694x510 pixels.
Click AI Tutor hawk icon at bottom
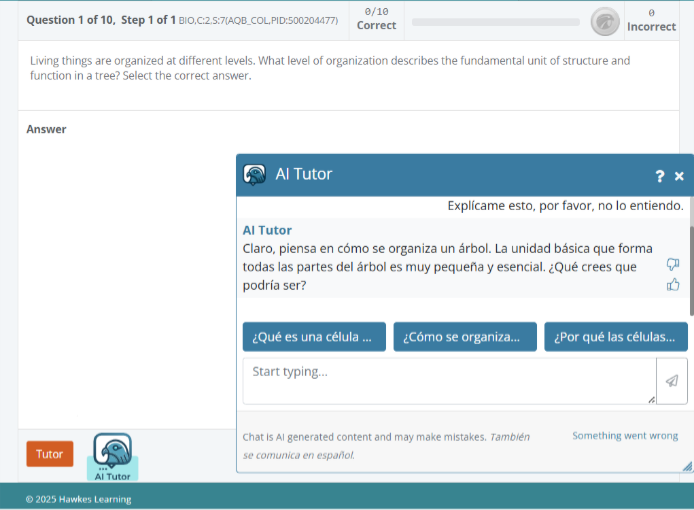112,456
